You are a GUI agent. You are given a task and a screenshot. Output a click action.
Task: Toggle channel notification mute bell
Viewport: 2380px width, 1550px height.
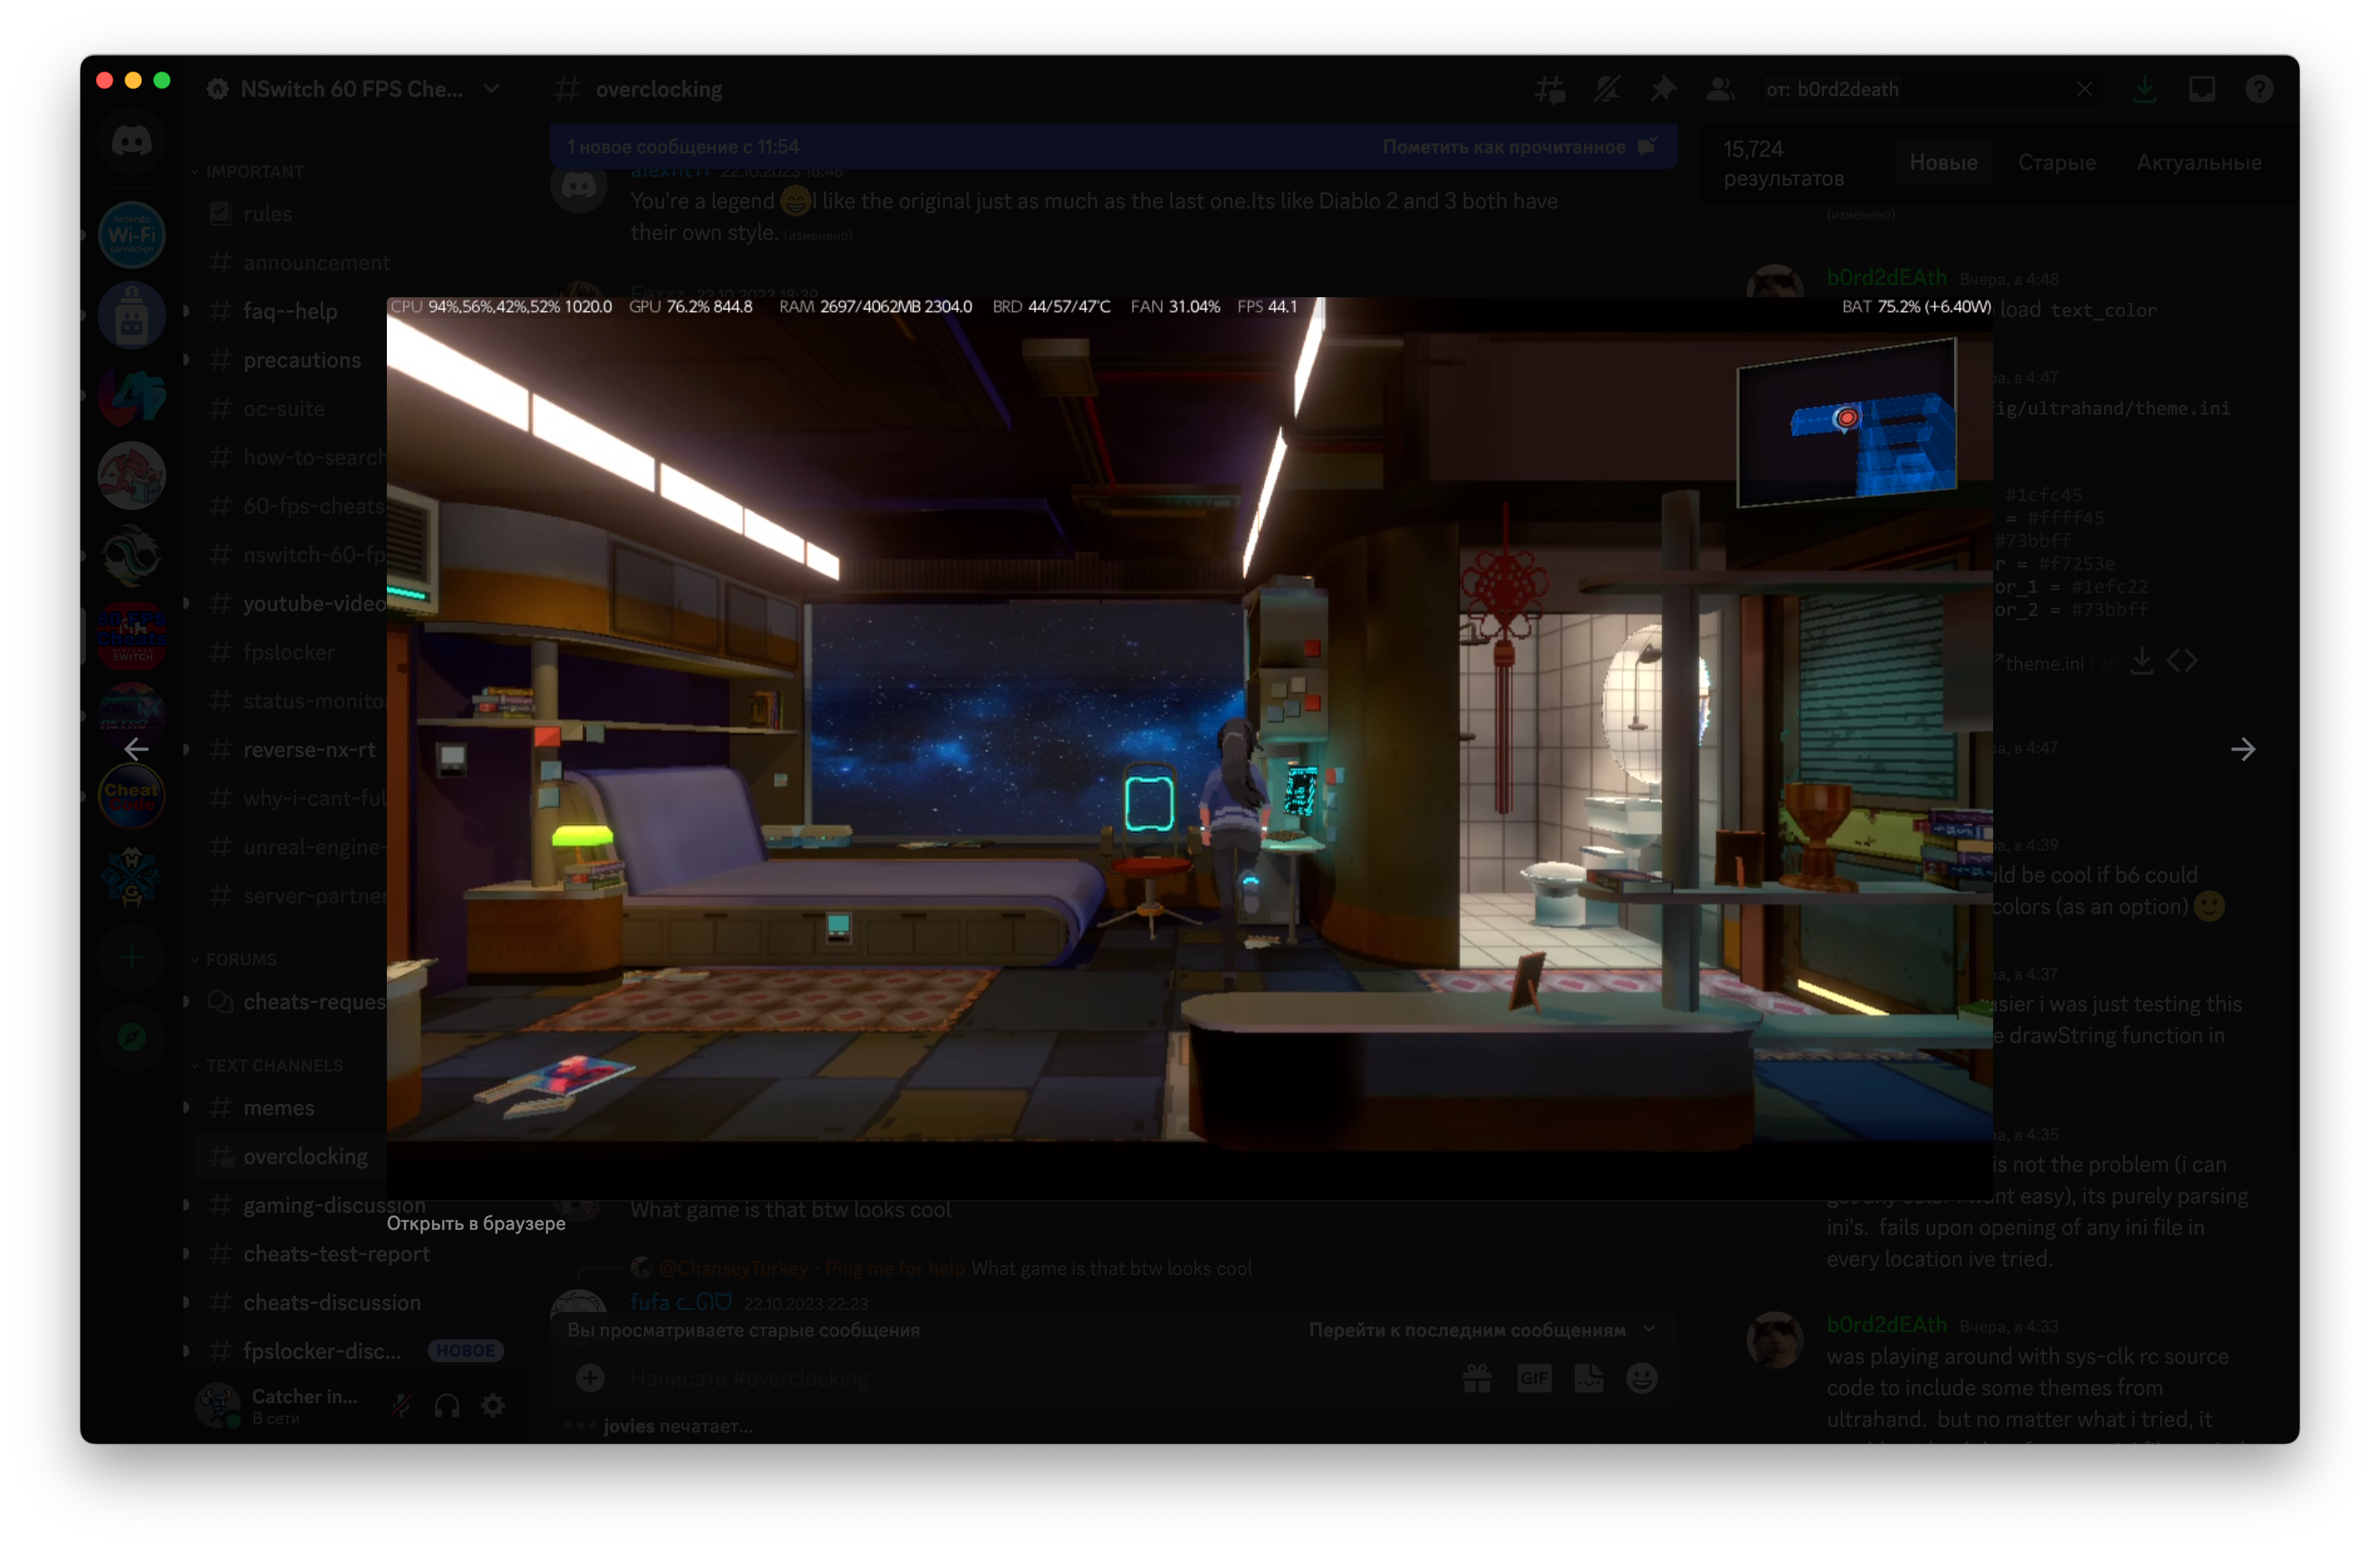[x=1606, y=89]
